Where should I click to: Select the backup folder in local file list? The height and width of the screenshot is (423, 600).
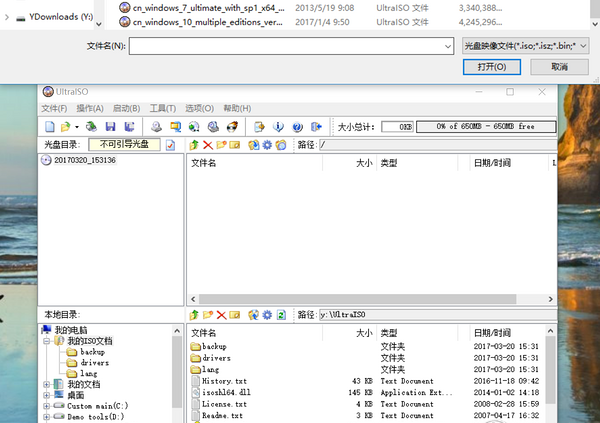pyautogui.click(x=214, y=346)
